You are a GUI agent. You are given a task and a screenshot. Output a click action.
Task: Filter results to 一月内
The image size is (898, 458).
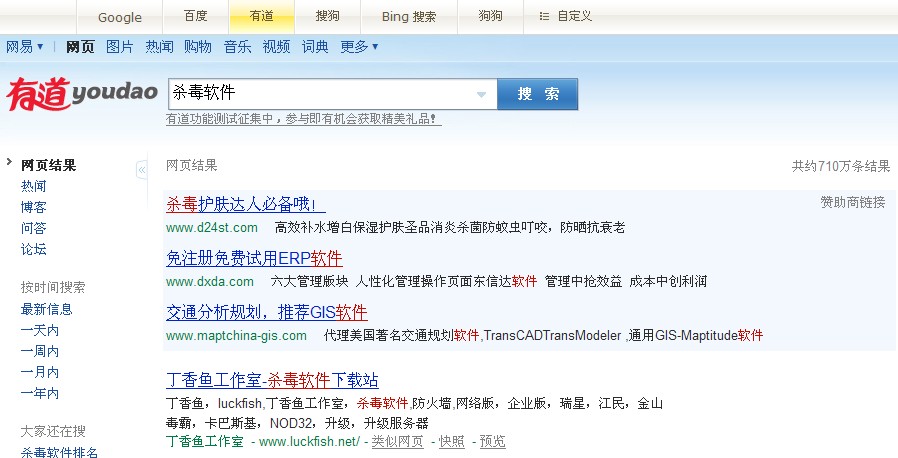coord(40,372)
